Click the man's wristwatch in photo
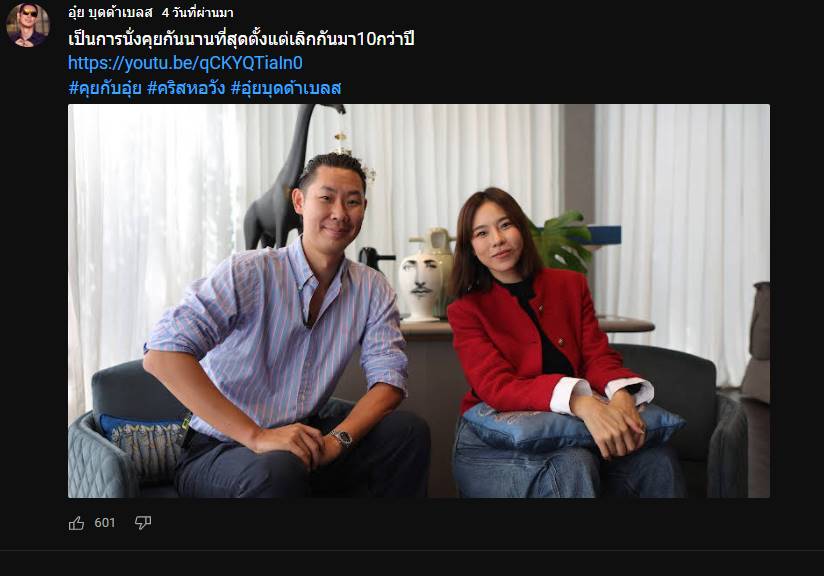Viewport: 824px width, 576px height. (342, 438)
